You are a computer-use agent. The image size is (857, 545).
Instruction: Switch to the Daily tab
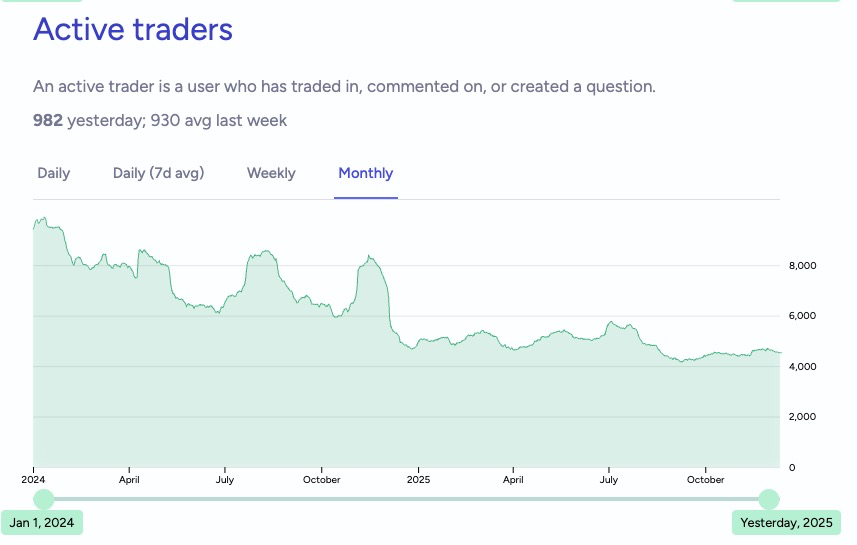click(54, 173)
